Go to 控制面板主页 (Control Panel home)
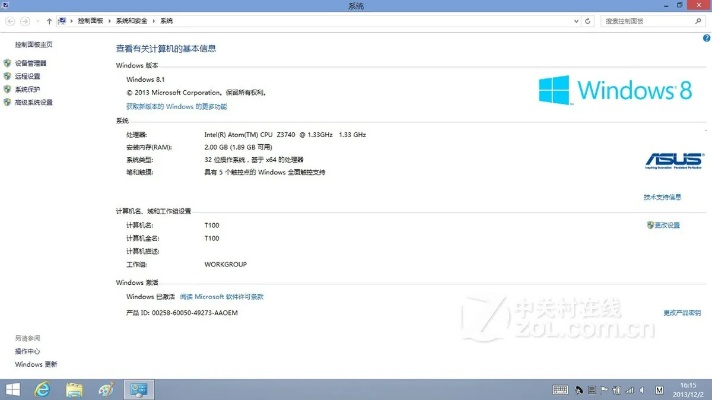712x400 pixels. pos(33,44)
